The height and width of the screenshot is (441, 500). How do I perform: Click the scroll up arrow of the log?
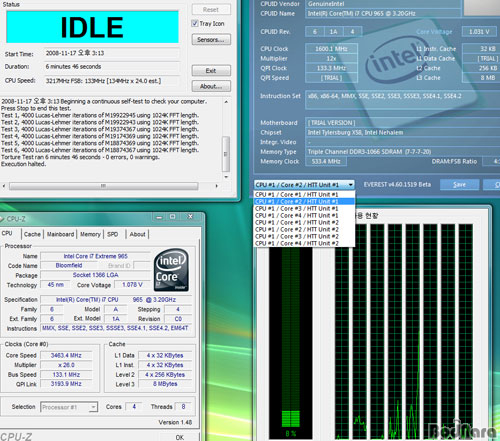click(226, 102)
